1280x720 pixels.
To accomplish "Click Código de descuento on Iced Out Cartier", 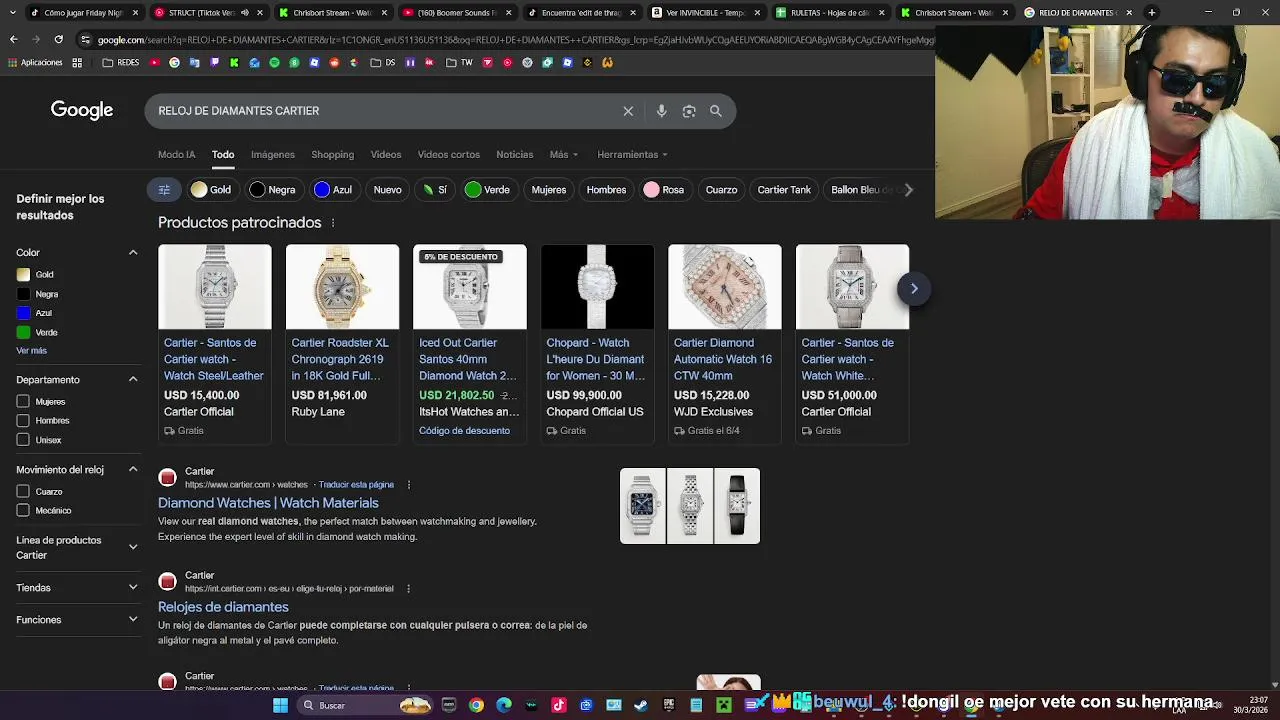I will tap(464, 431).
